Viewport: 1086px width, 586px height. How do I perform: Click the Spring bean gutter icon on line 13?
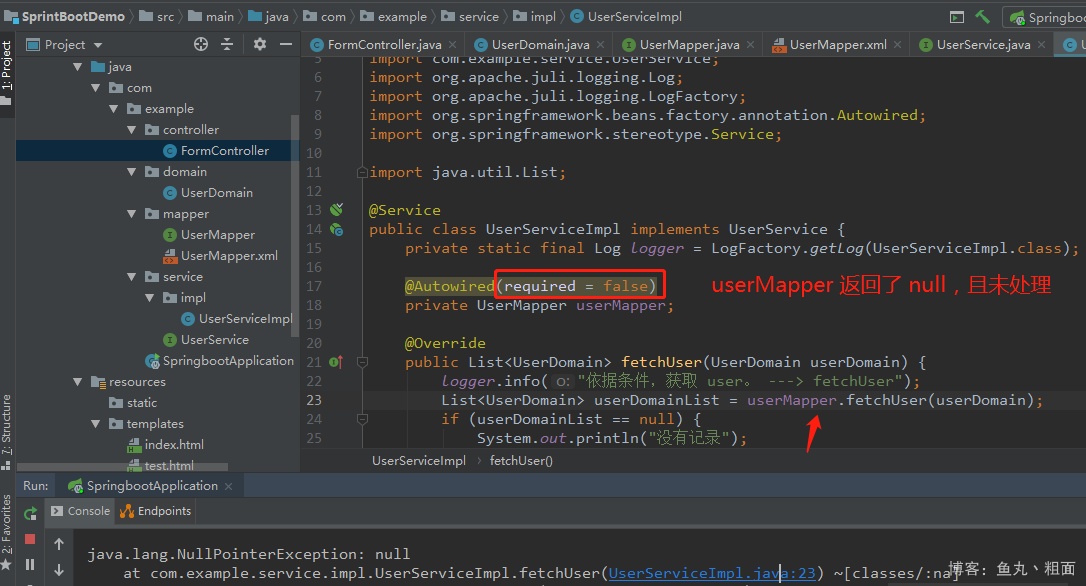click(337, 210)
